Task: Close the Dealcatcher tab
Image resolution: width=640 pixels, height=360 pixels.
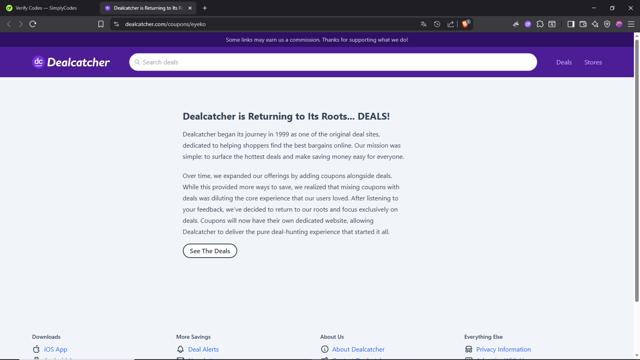Action: (x=190, y=8)
